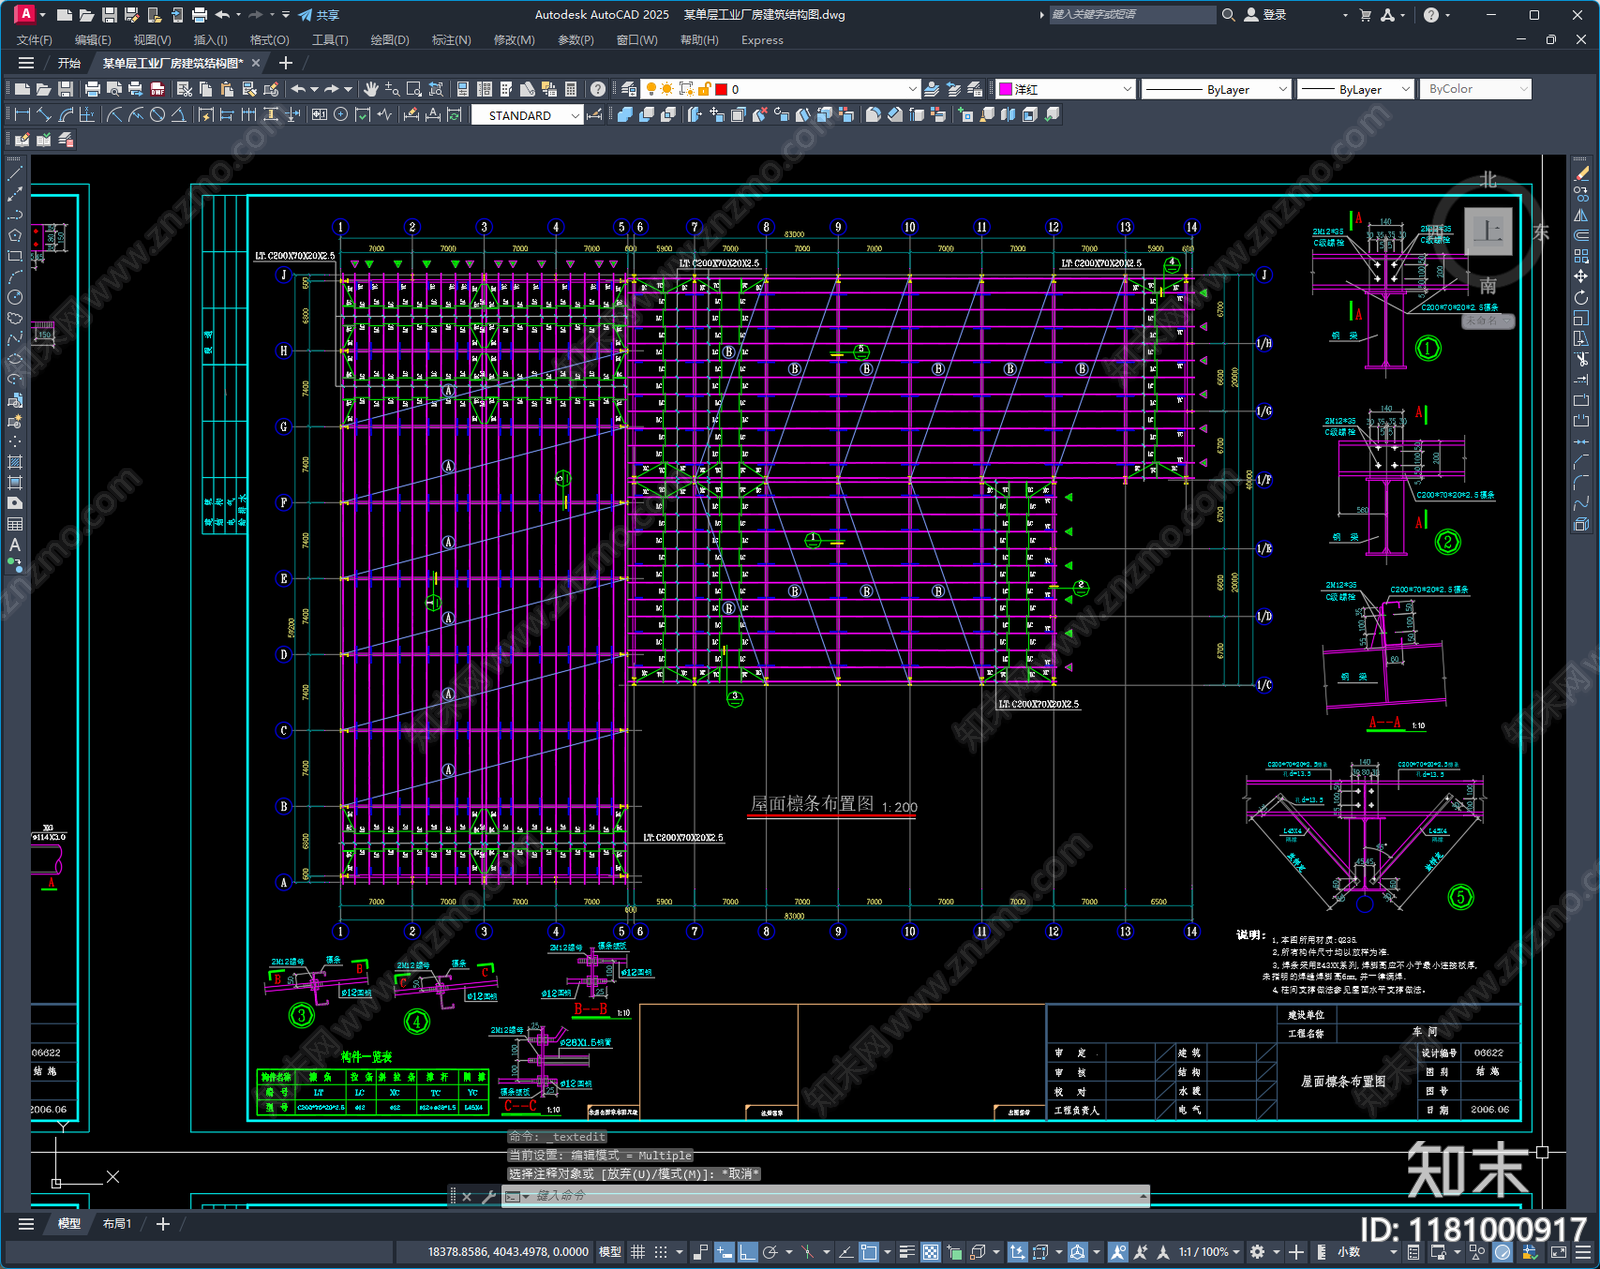Click the Linear Dimension tool
The image size is (1600, 1269).
click(22, 115)
